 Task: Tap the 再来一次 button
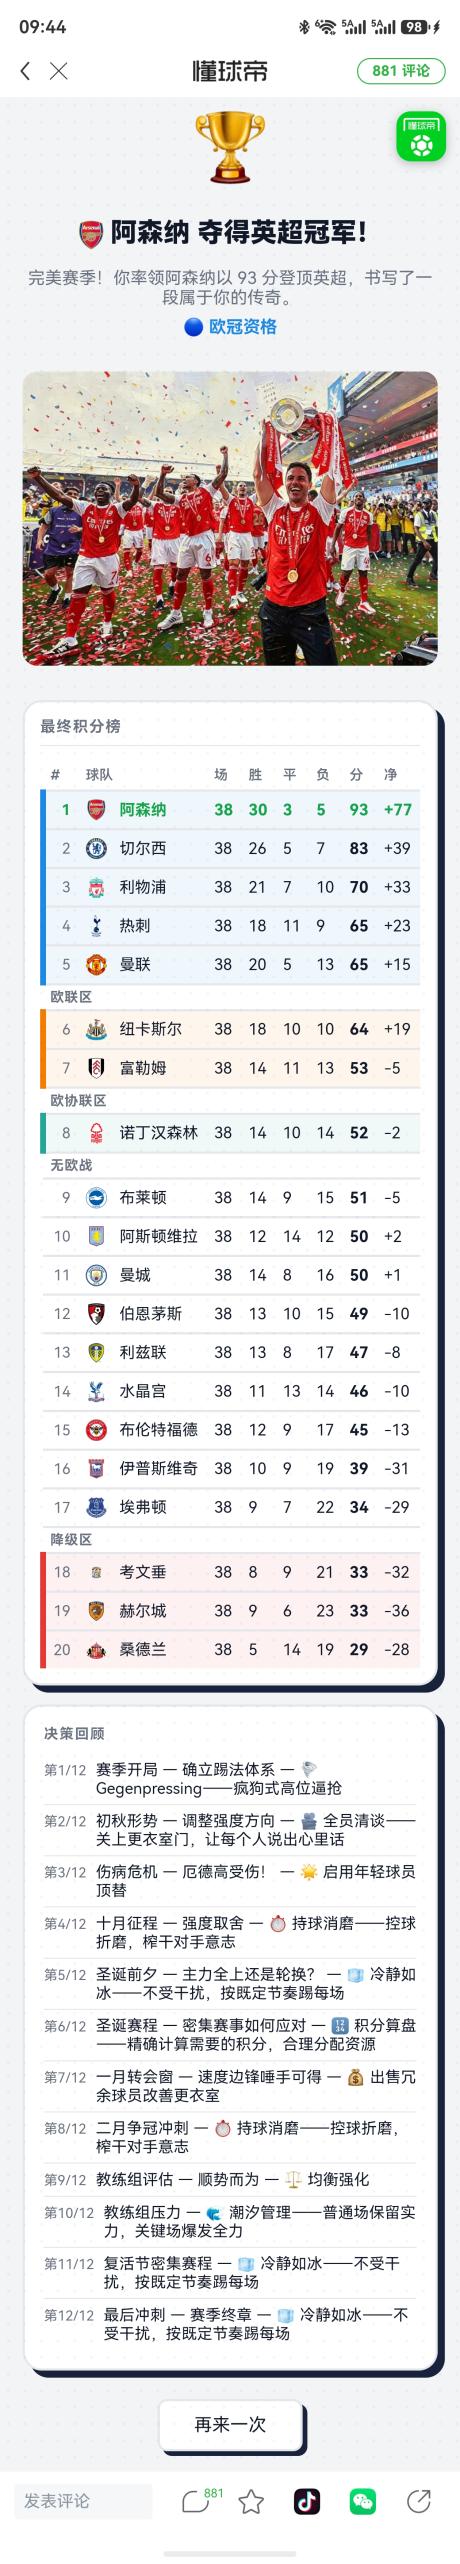click(x=230, y=2424)
